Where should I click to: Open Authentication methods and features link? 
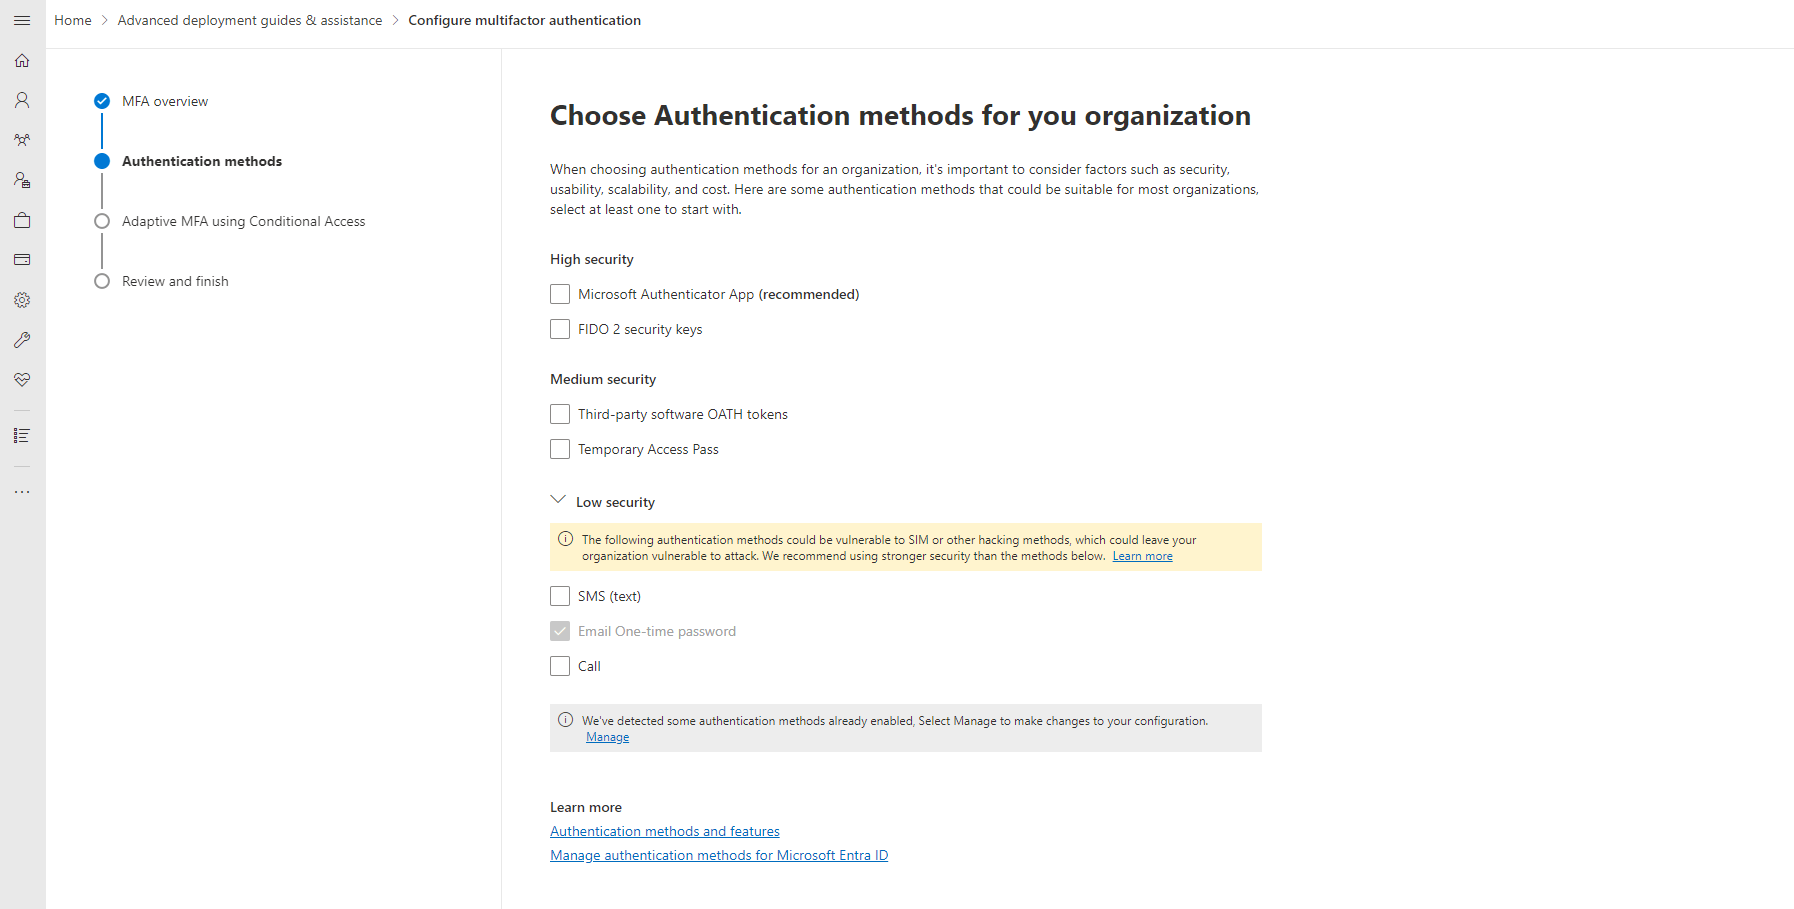[x=664, y=831]
